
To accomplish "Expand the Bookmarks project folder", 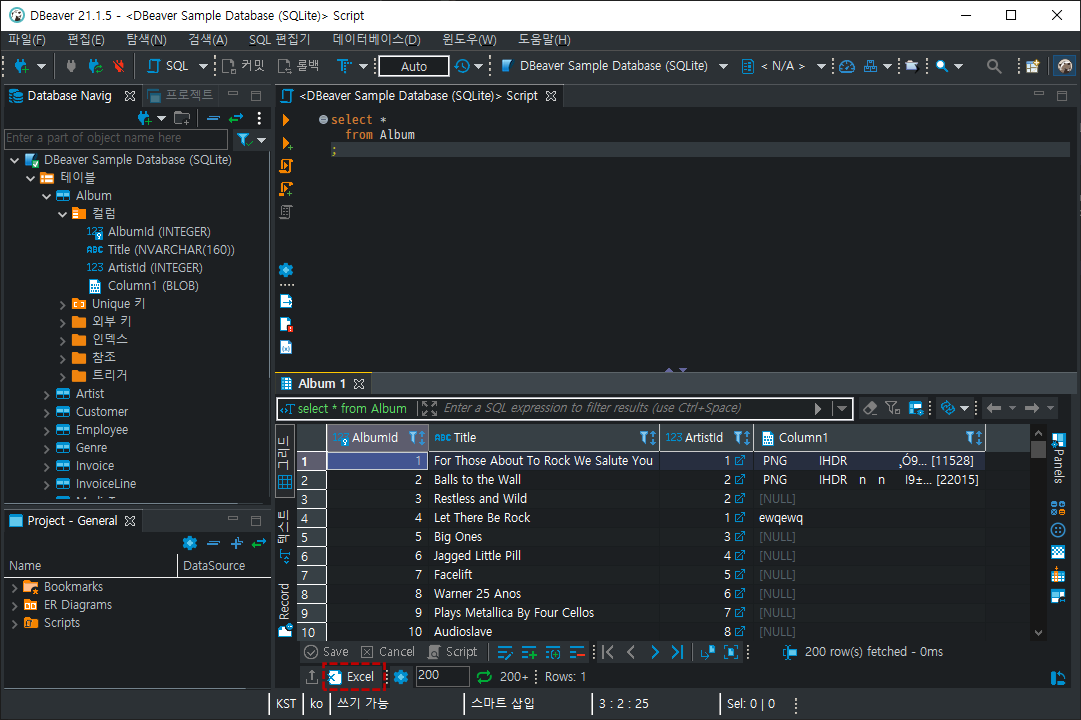I will point(14,588).
